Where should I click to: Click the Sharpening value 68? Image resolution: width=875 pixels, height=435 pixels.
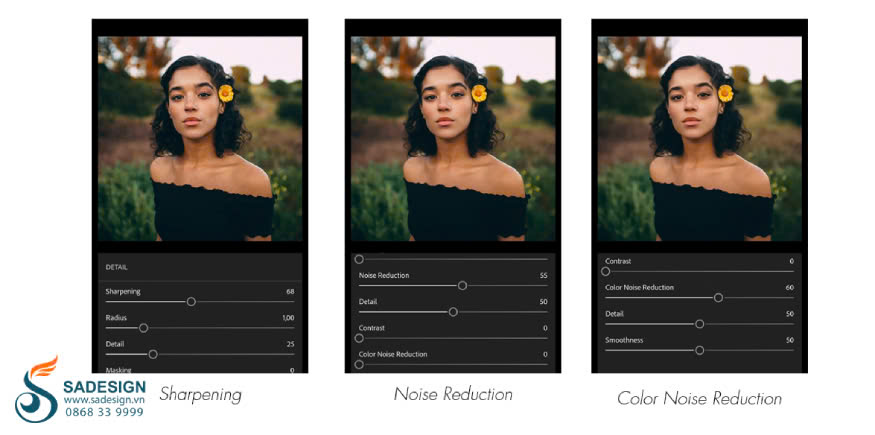tap(290, 292)
